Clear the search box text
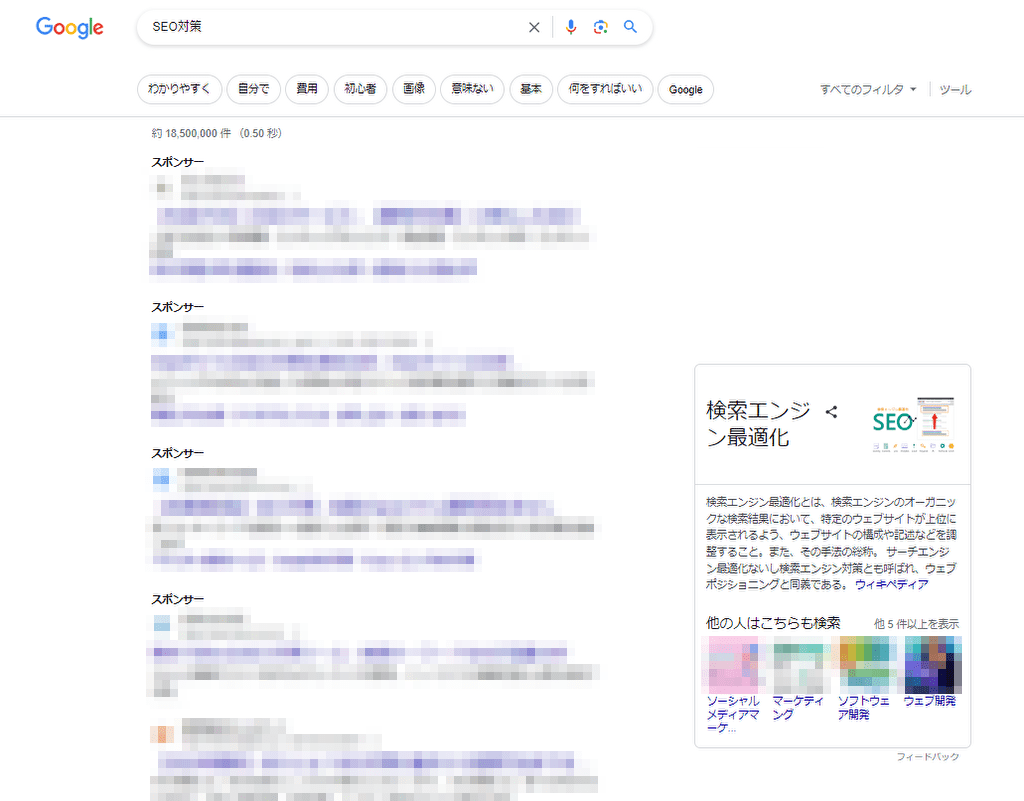This screenshot has width=1024, height=801. tap(534, 28)
